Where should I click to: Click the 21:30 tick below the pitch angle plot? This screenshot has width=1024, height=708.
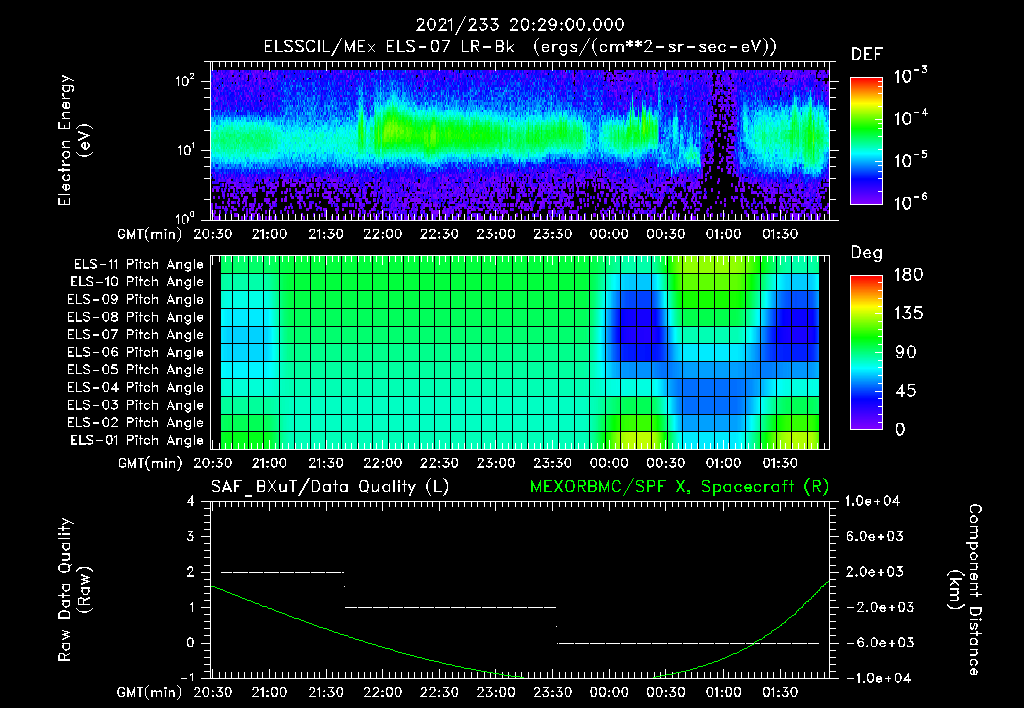click(326, 463)
